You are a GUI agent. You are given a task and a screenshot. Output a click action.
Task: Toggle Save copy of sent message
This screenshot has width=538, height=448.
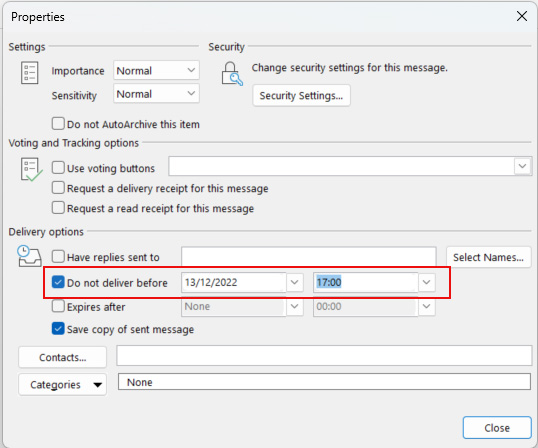(58, 329)
